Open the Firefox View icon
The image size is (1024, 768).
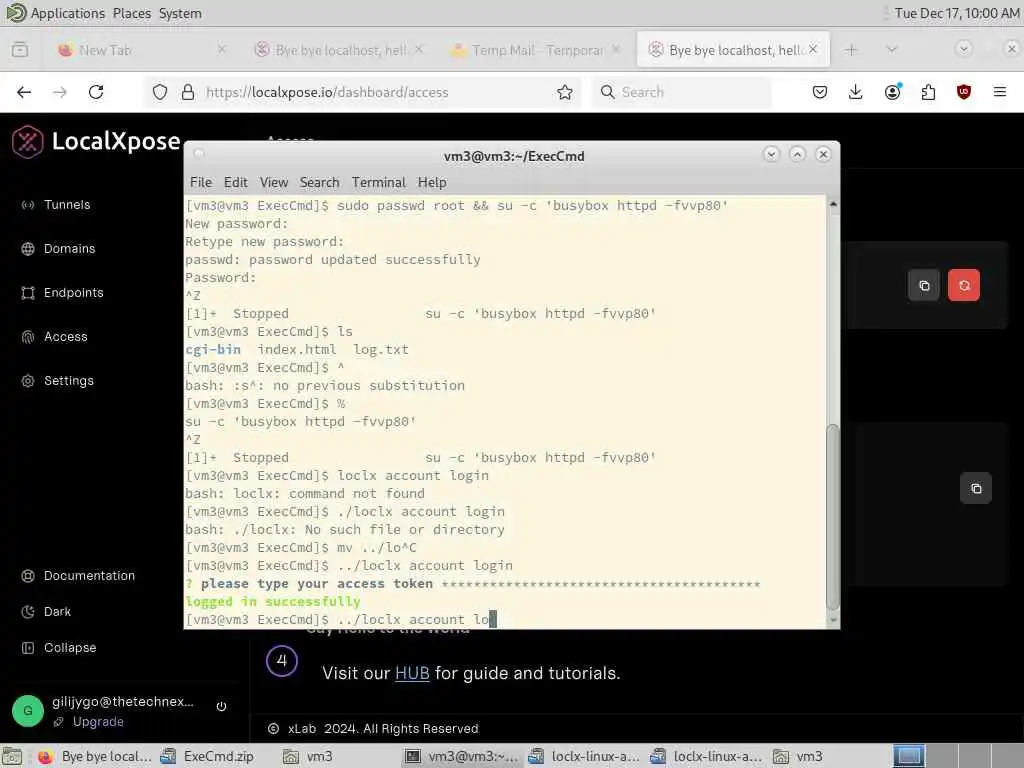click(x=20, y=50)
